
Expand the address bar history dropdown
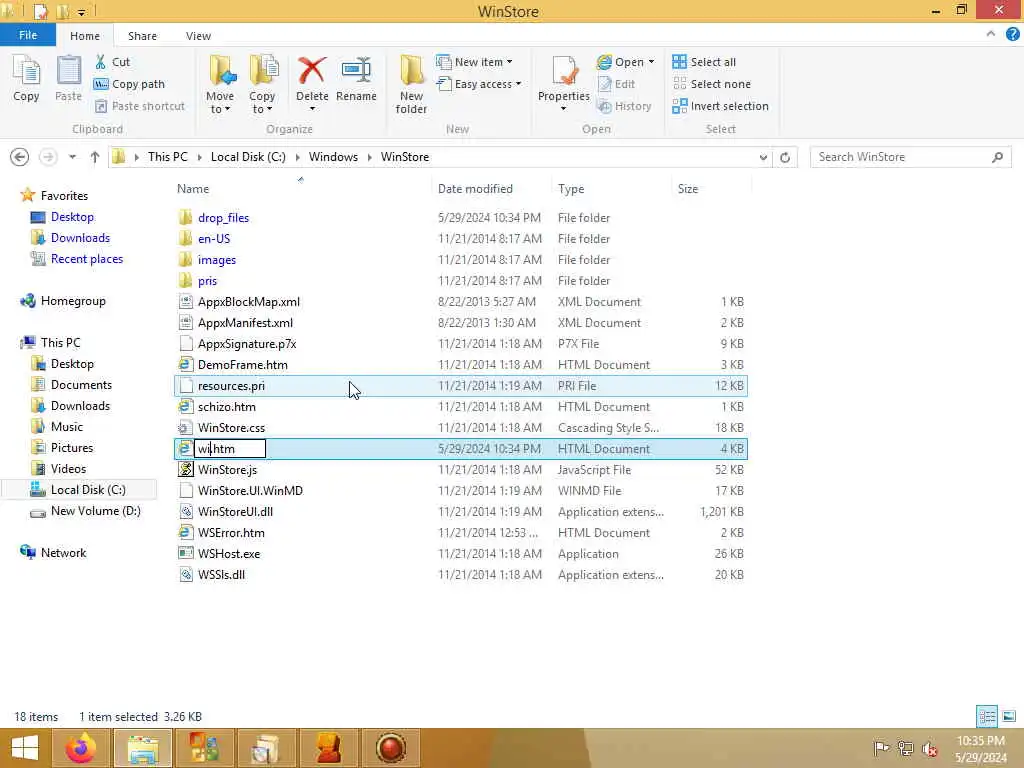pos(763,157)
